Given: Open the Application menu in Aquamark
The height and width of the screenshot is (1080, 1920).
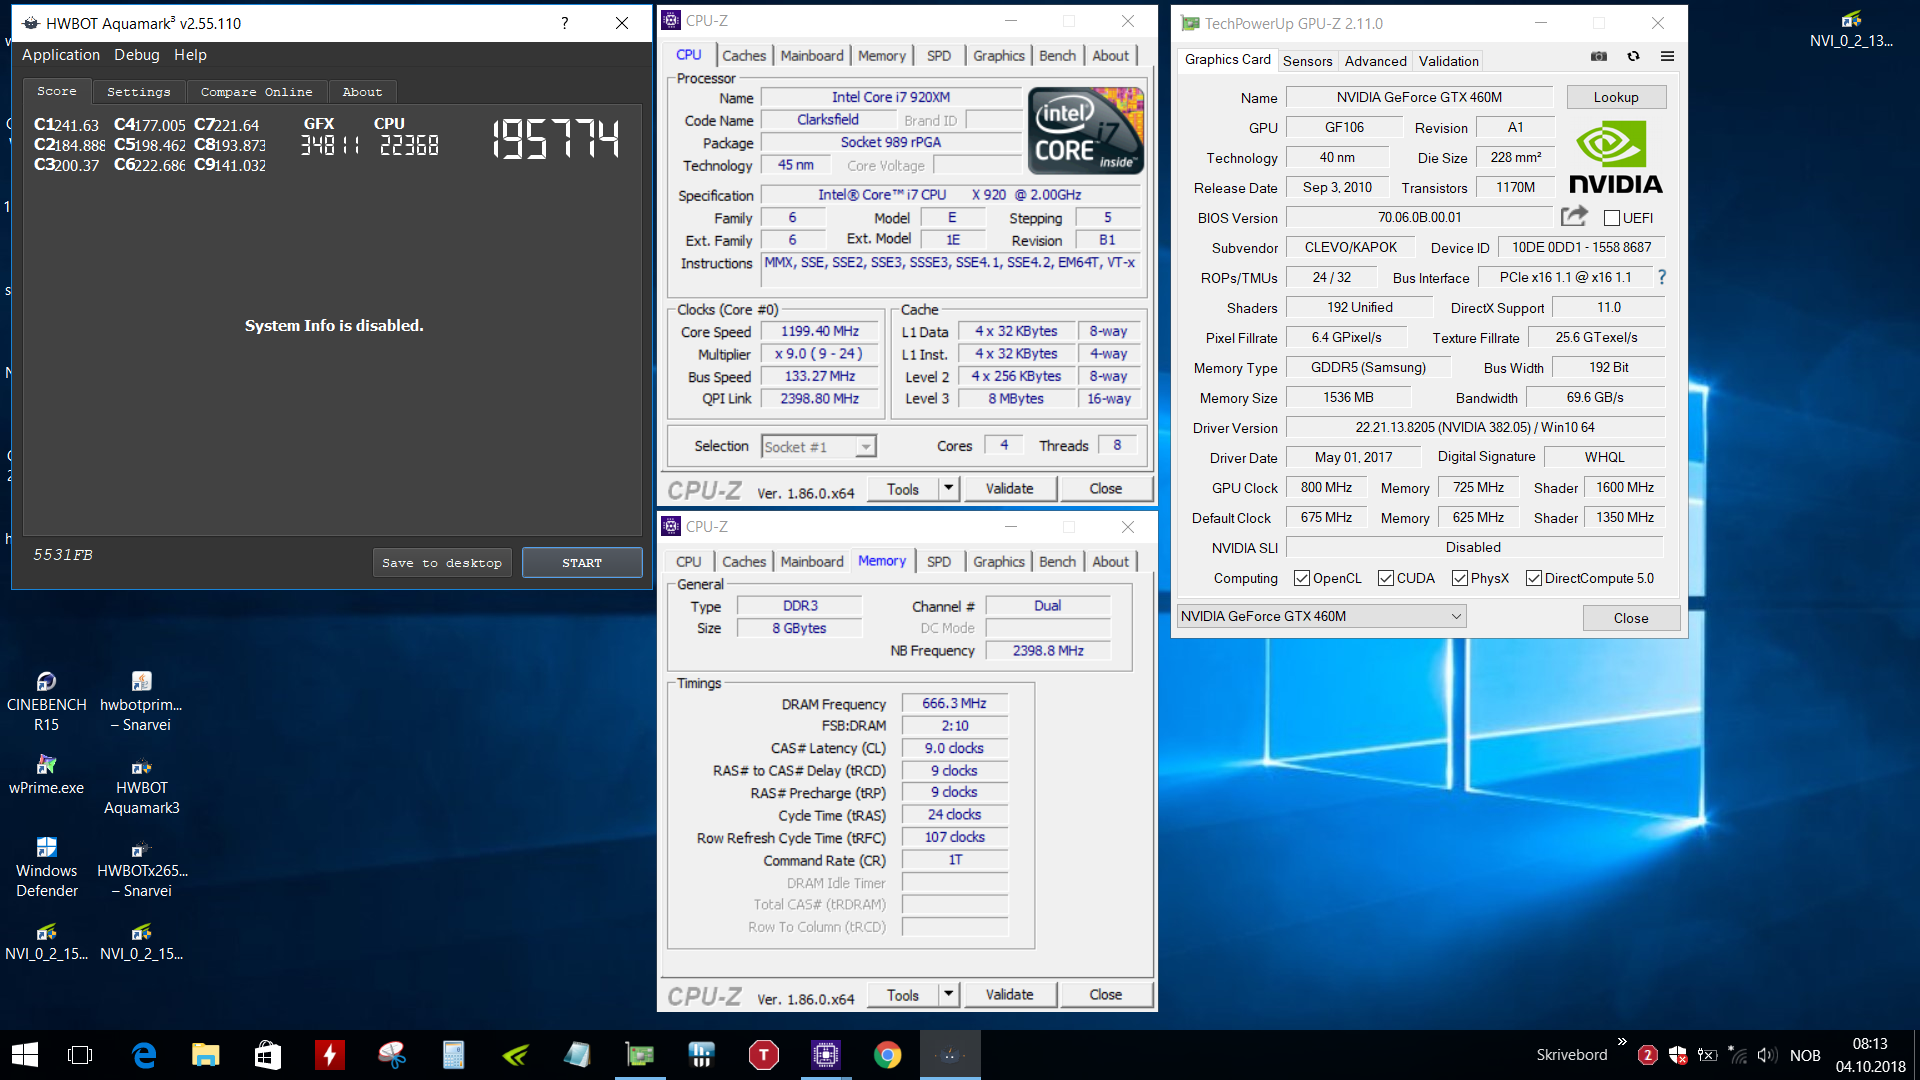Looking at the screenshot, I should tap(61, 55).
